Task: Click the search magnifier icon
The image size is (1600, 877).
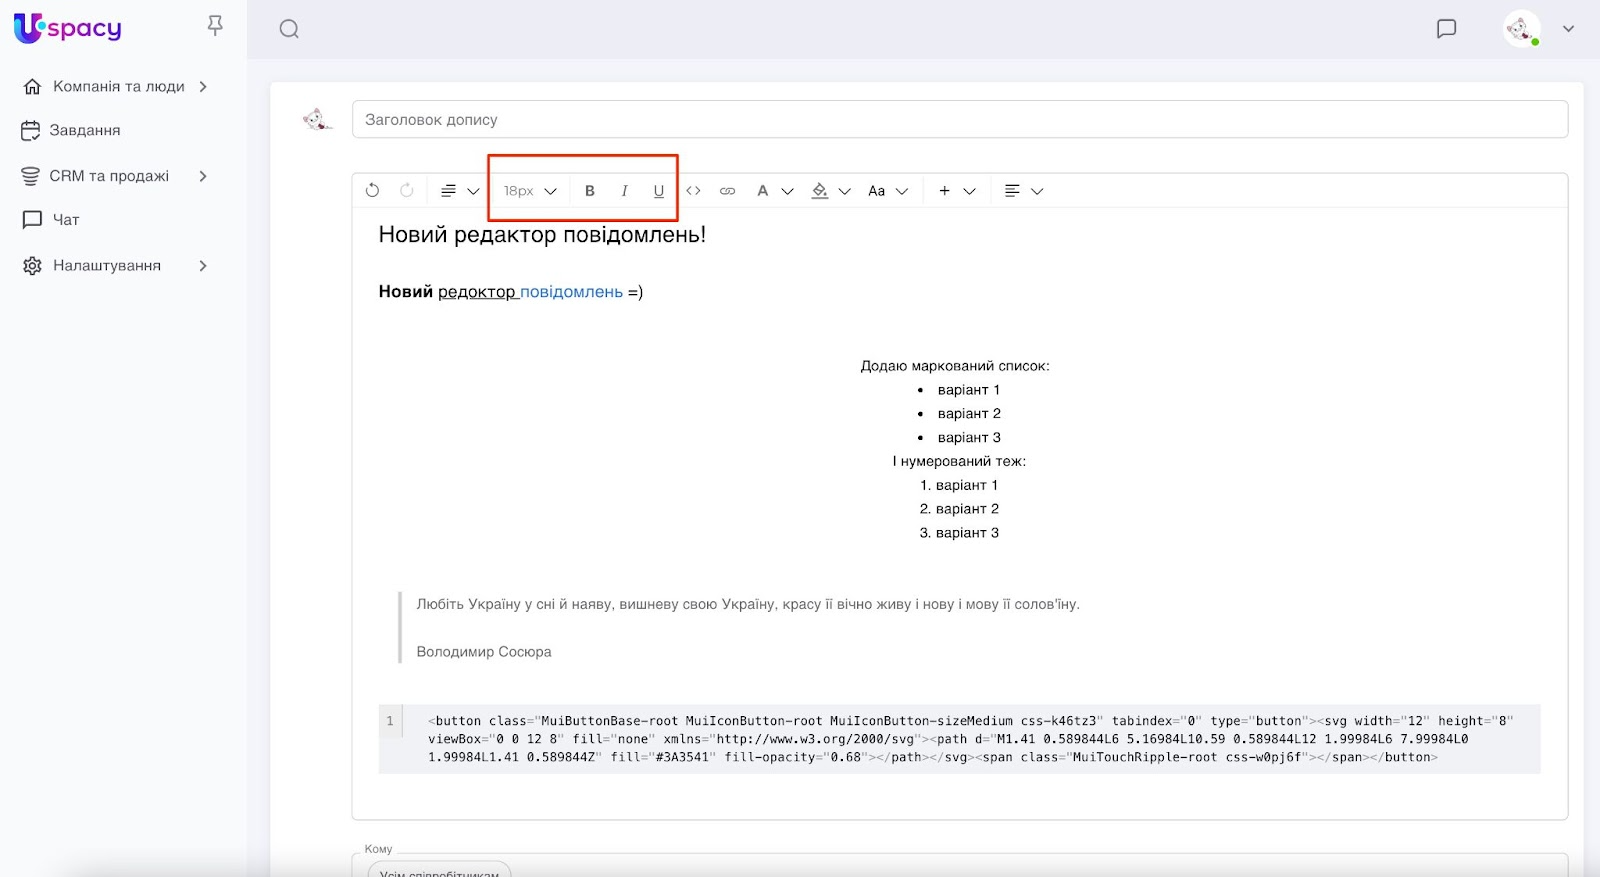Action: point(289,29)
